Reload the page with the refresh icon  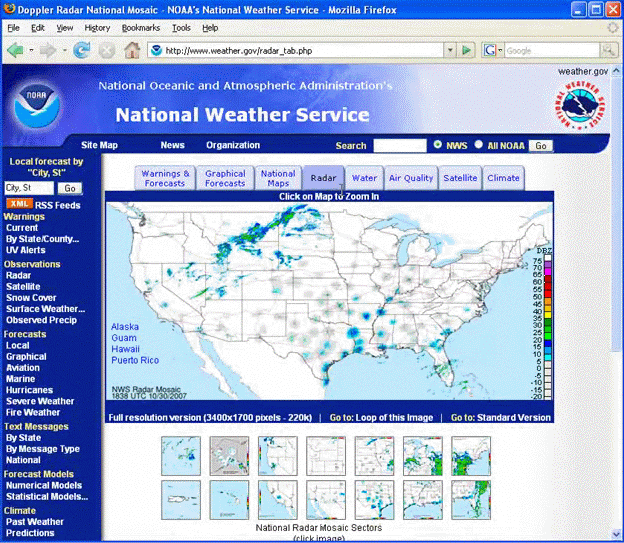[82, 51]
